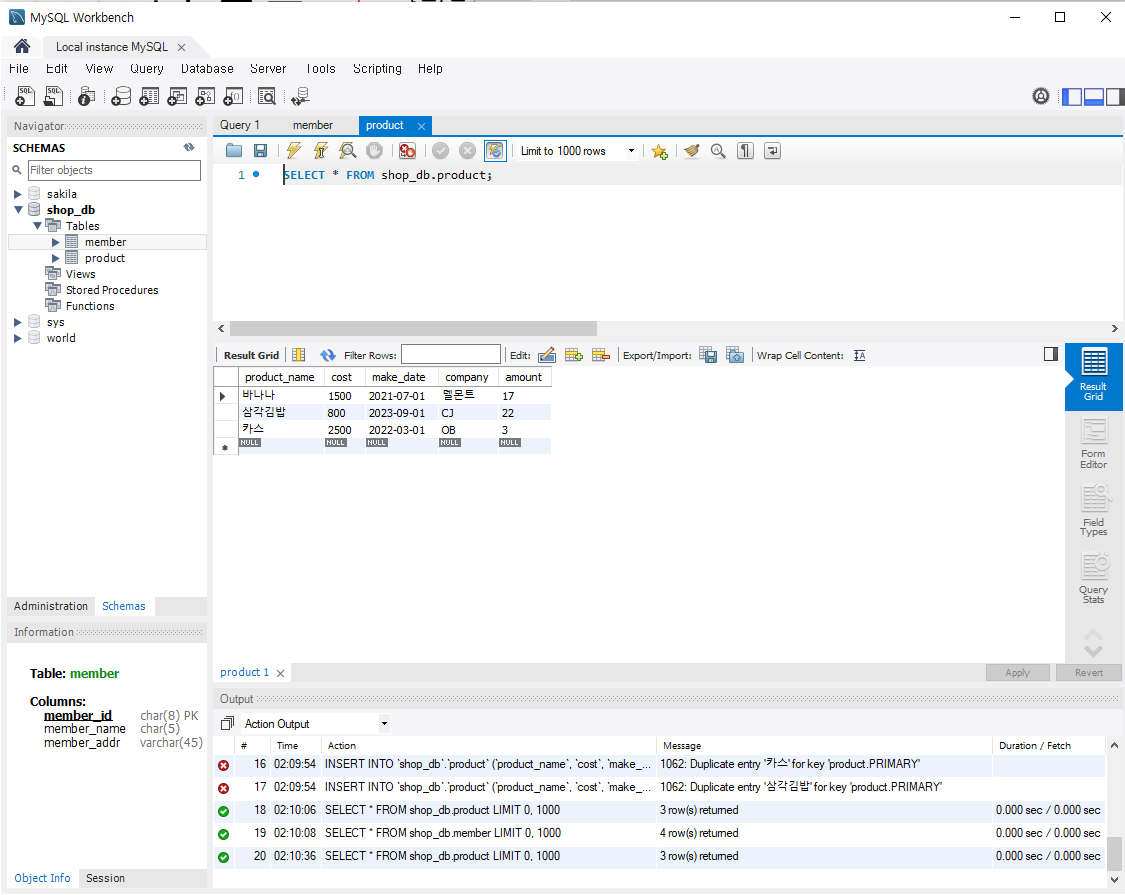The height and width of the screenshot is (895, 1125).
Task: Beautify the query broom icon
Action: coord(692,151)
